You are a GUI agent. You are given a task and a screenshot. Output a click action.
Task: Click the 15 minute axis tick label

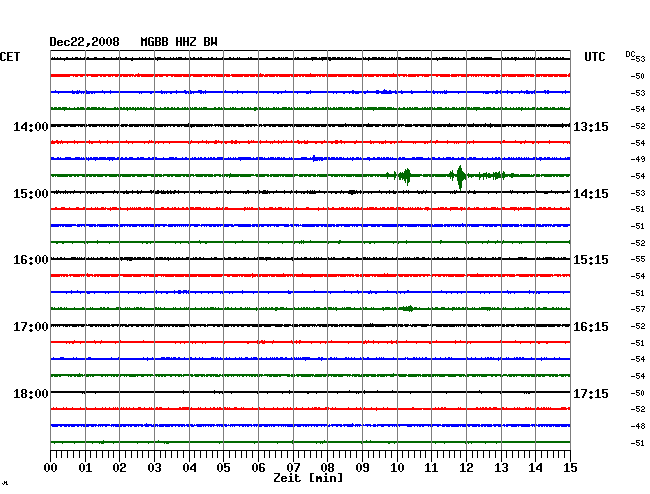[x=570, y=467]
